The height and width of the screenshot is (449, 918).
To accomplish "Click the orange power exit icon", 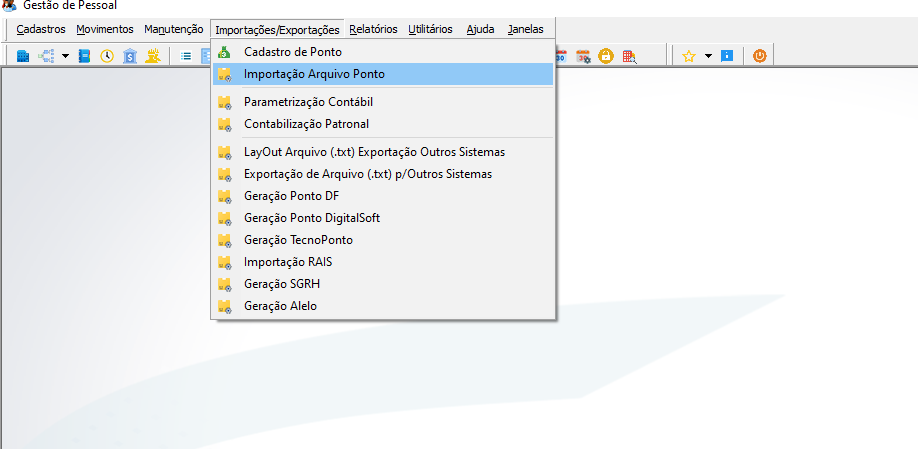I will (x=759, y=56).
